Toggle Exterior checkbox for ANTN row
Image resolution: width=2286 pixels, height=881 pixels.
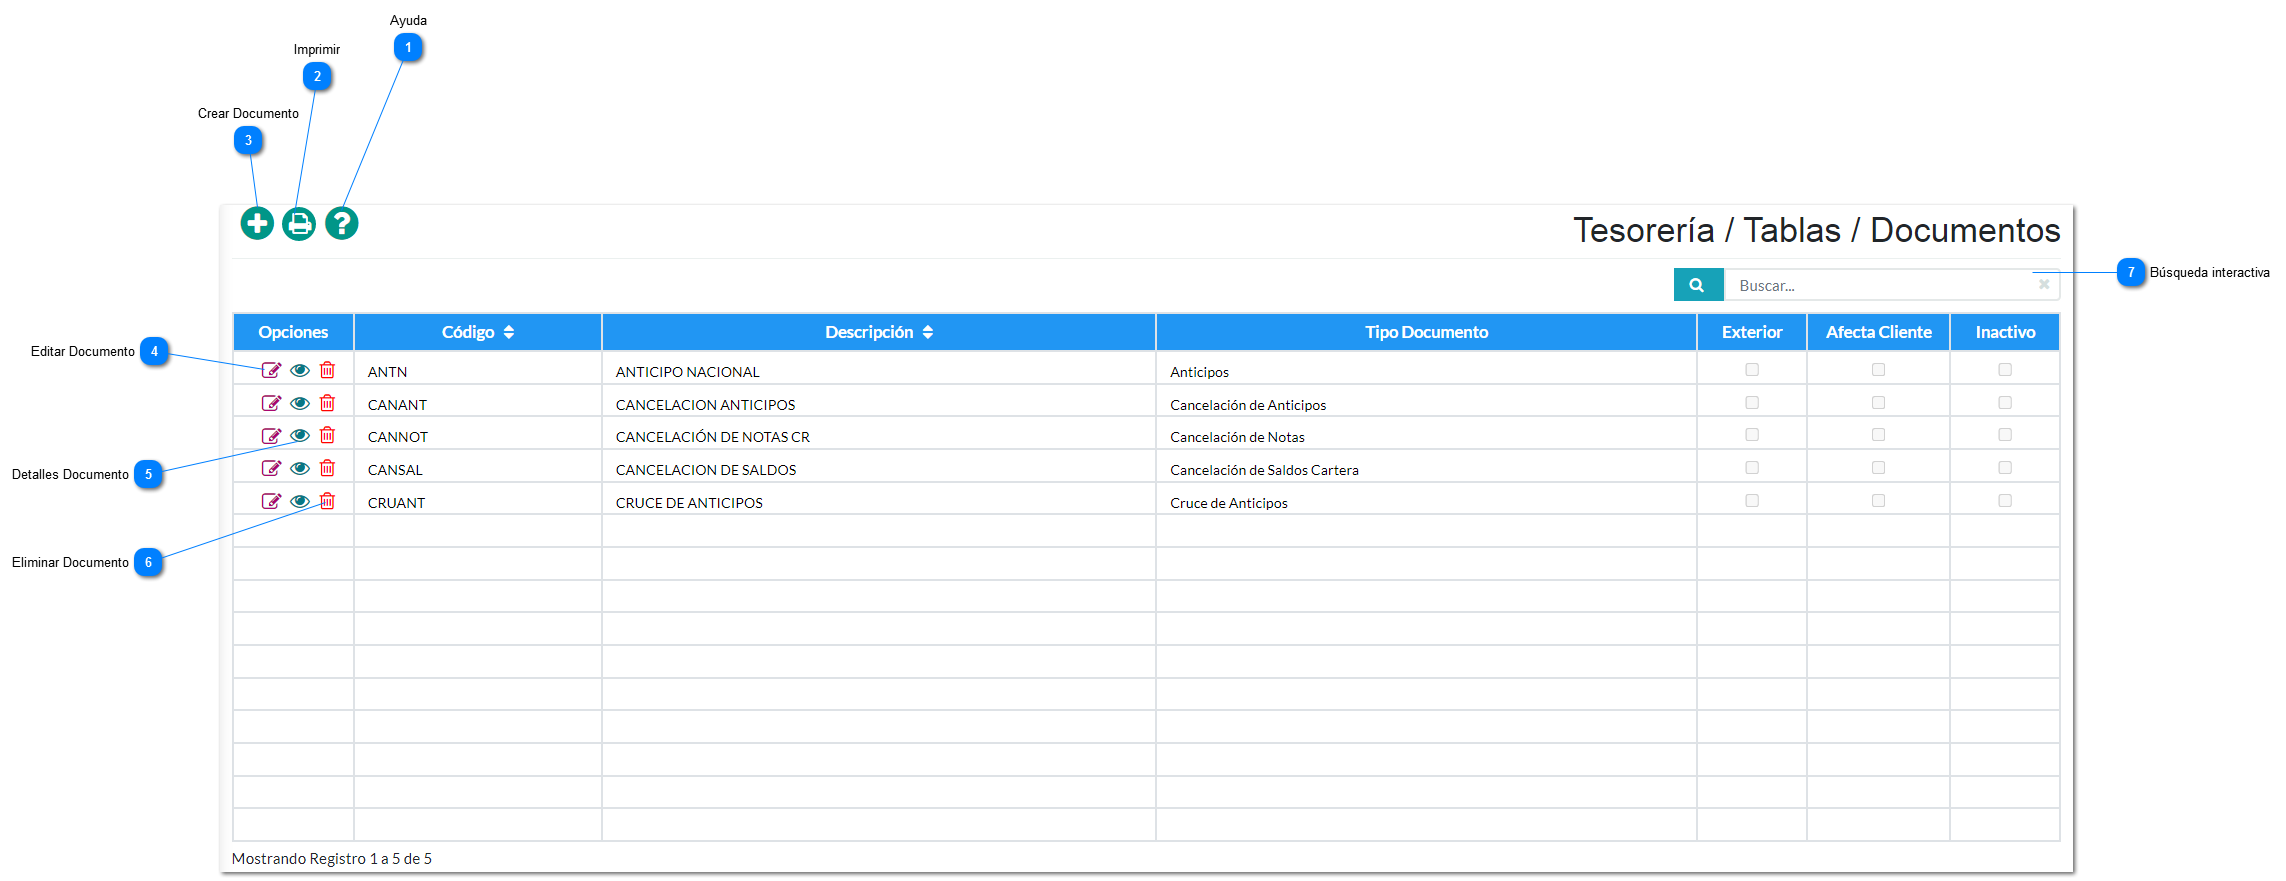[1752, 370]
